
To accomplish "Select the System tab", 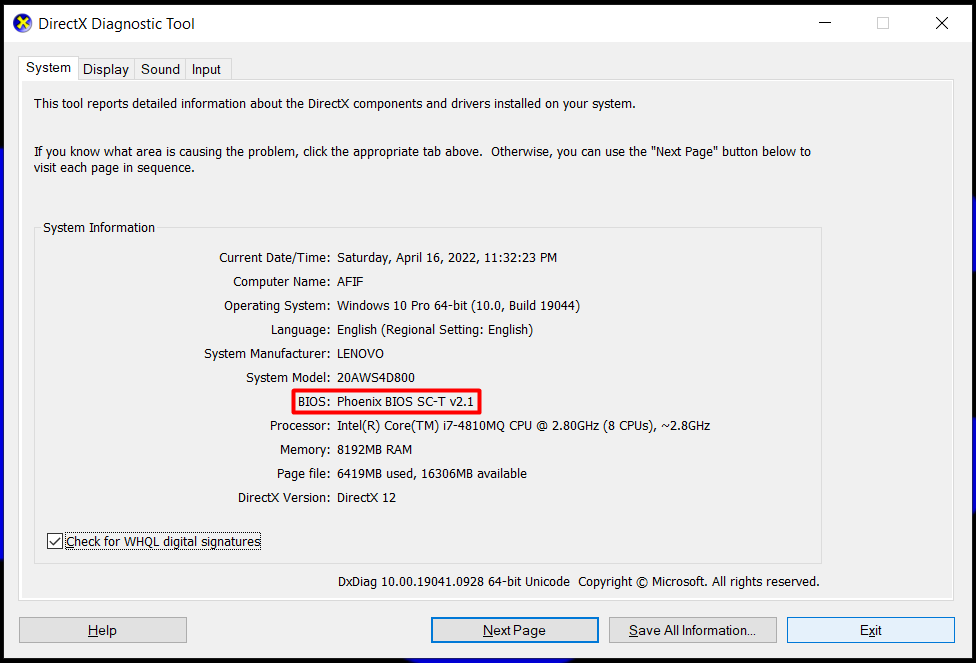I will [x=48, y=68].
